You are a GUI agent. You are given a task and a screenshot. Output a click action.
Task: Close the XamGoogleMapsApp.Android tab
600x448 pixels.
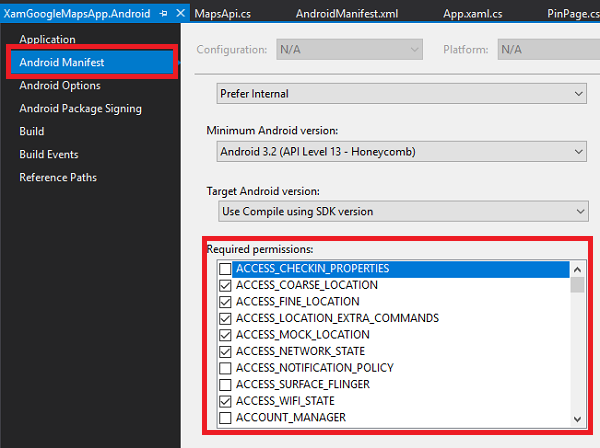pyautogui.click(x=180, y=14)
